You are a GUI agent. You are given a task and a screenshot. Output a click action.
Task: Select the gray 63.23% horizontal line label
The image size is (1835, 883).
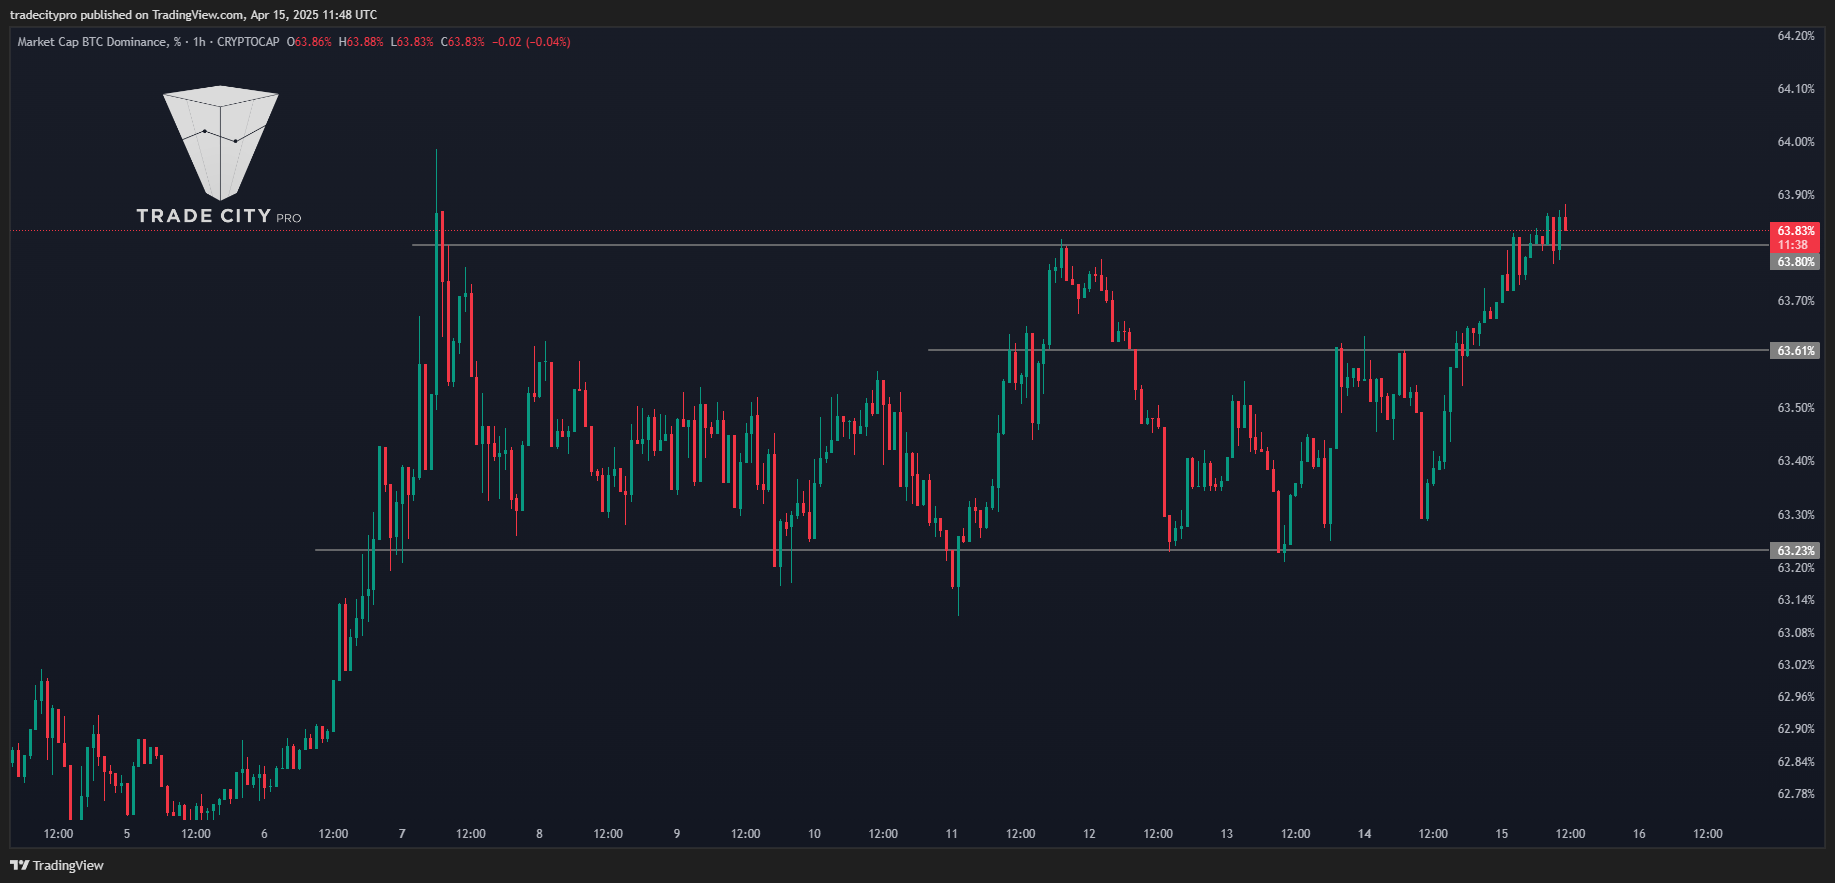coord(1795,551)
